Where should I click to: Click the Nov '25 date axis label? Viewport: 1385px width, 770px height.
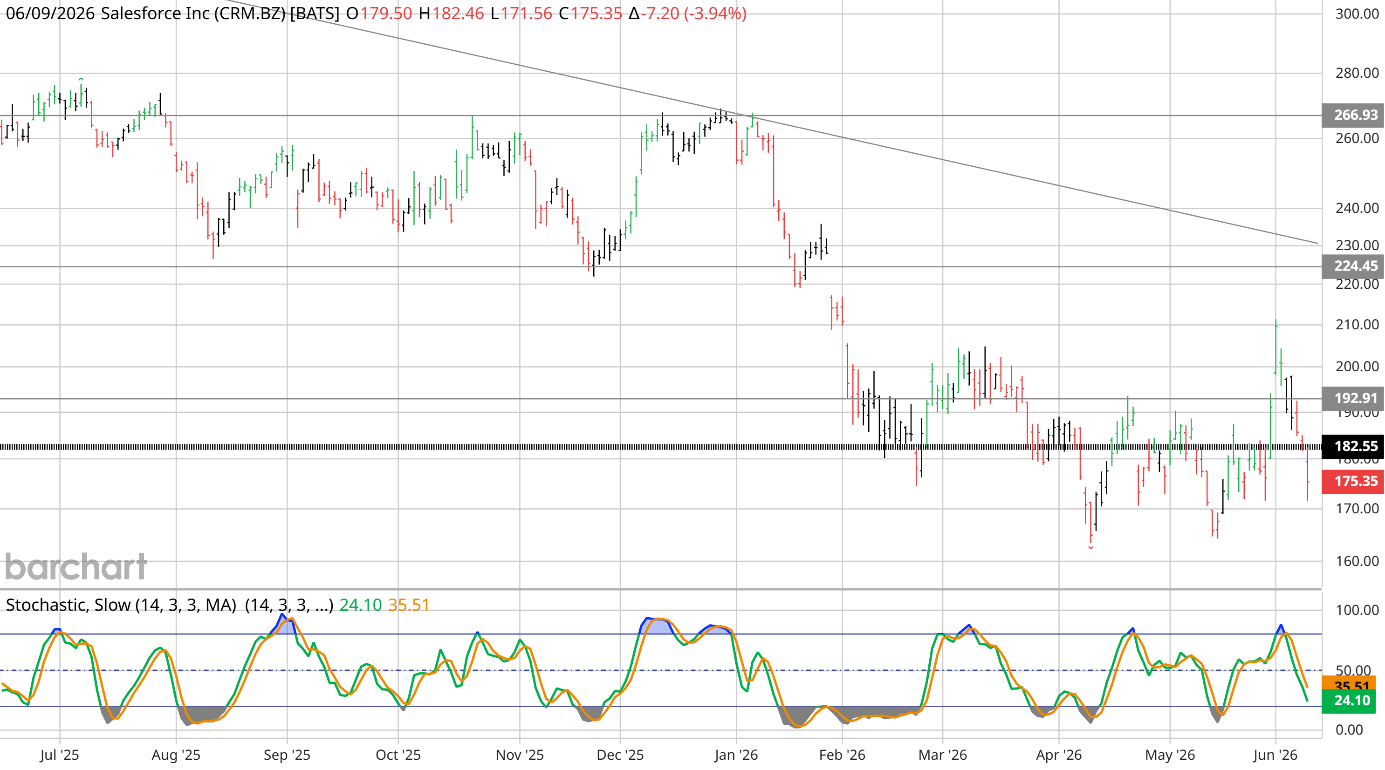[x=519, y=754]
